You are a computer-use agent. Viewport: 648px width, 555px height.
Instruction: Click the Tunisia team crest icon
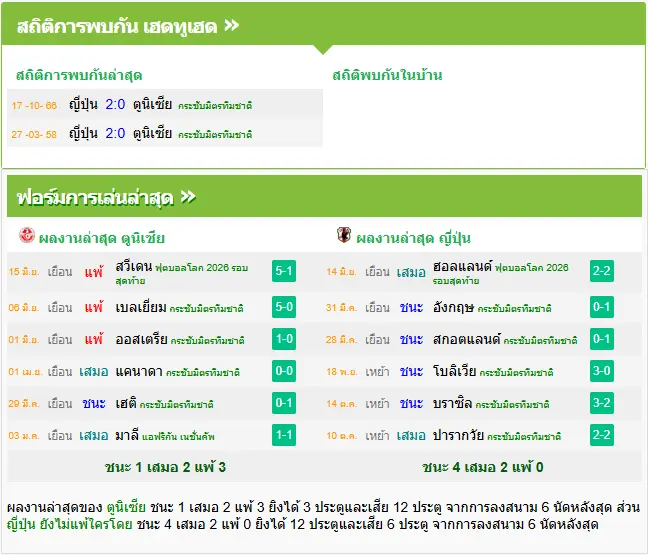coord(27,235)
